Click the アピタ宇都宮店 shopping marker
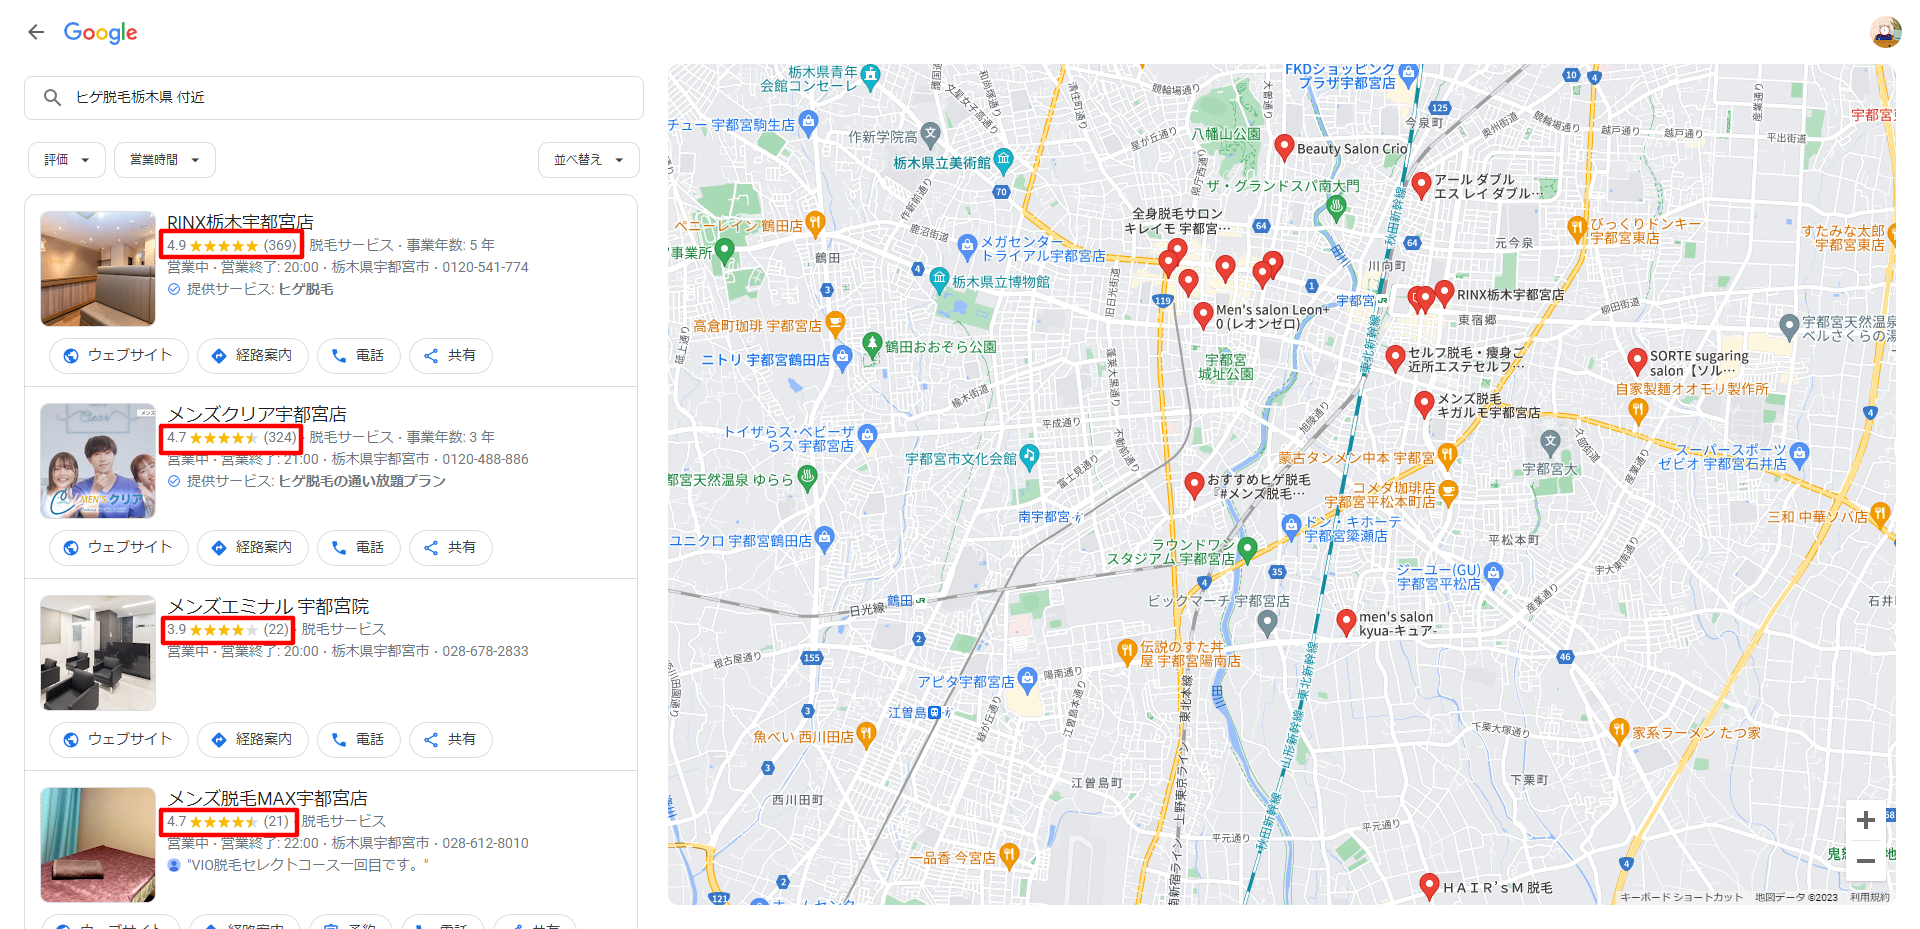The image size is (1920, 929). [1027, 678]
